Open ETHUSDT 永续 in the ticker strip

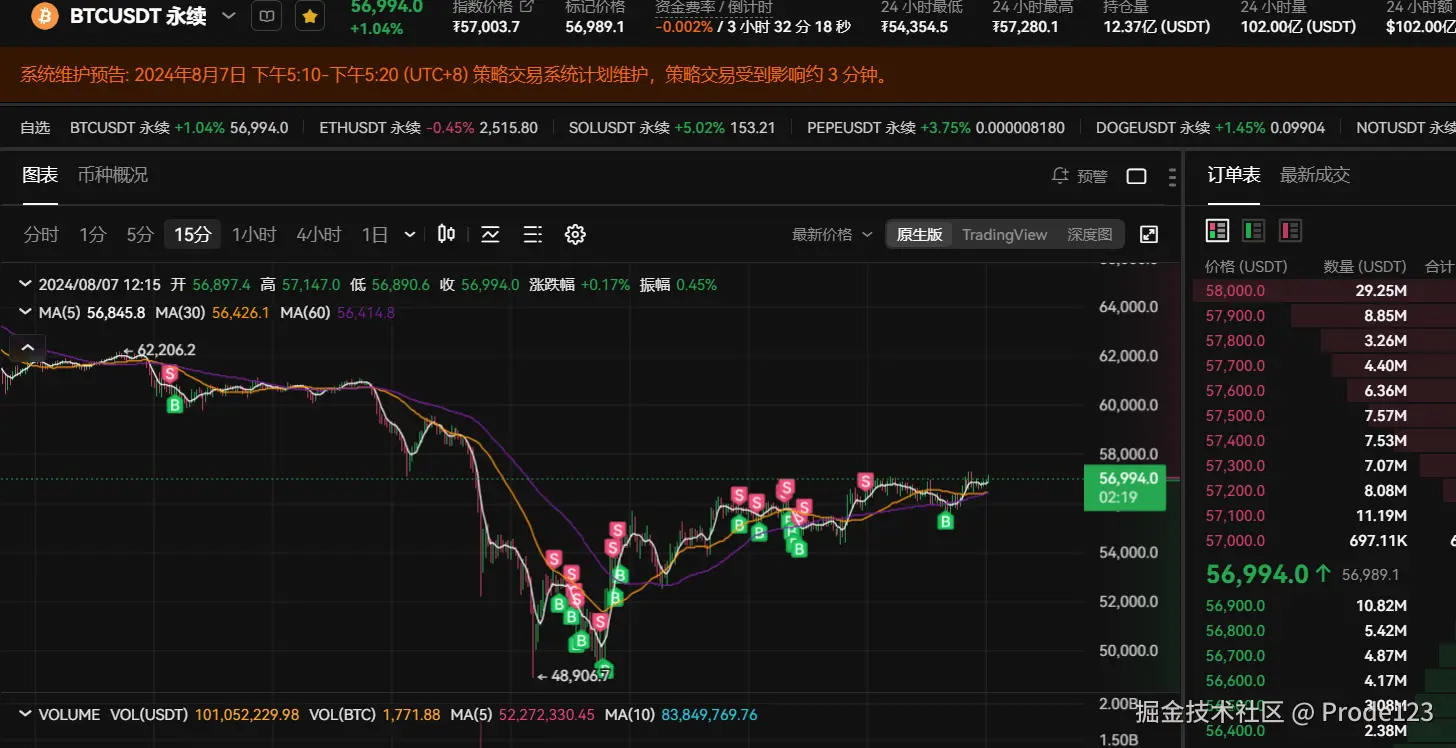(x=428, y=127)
